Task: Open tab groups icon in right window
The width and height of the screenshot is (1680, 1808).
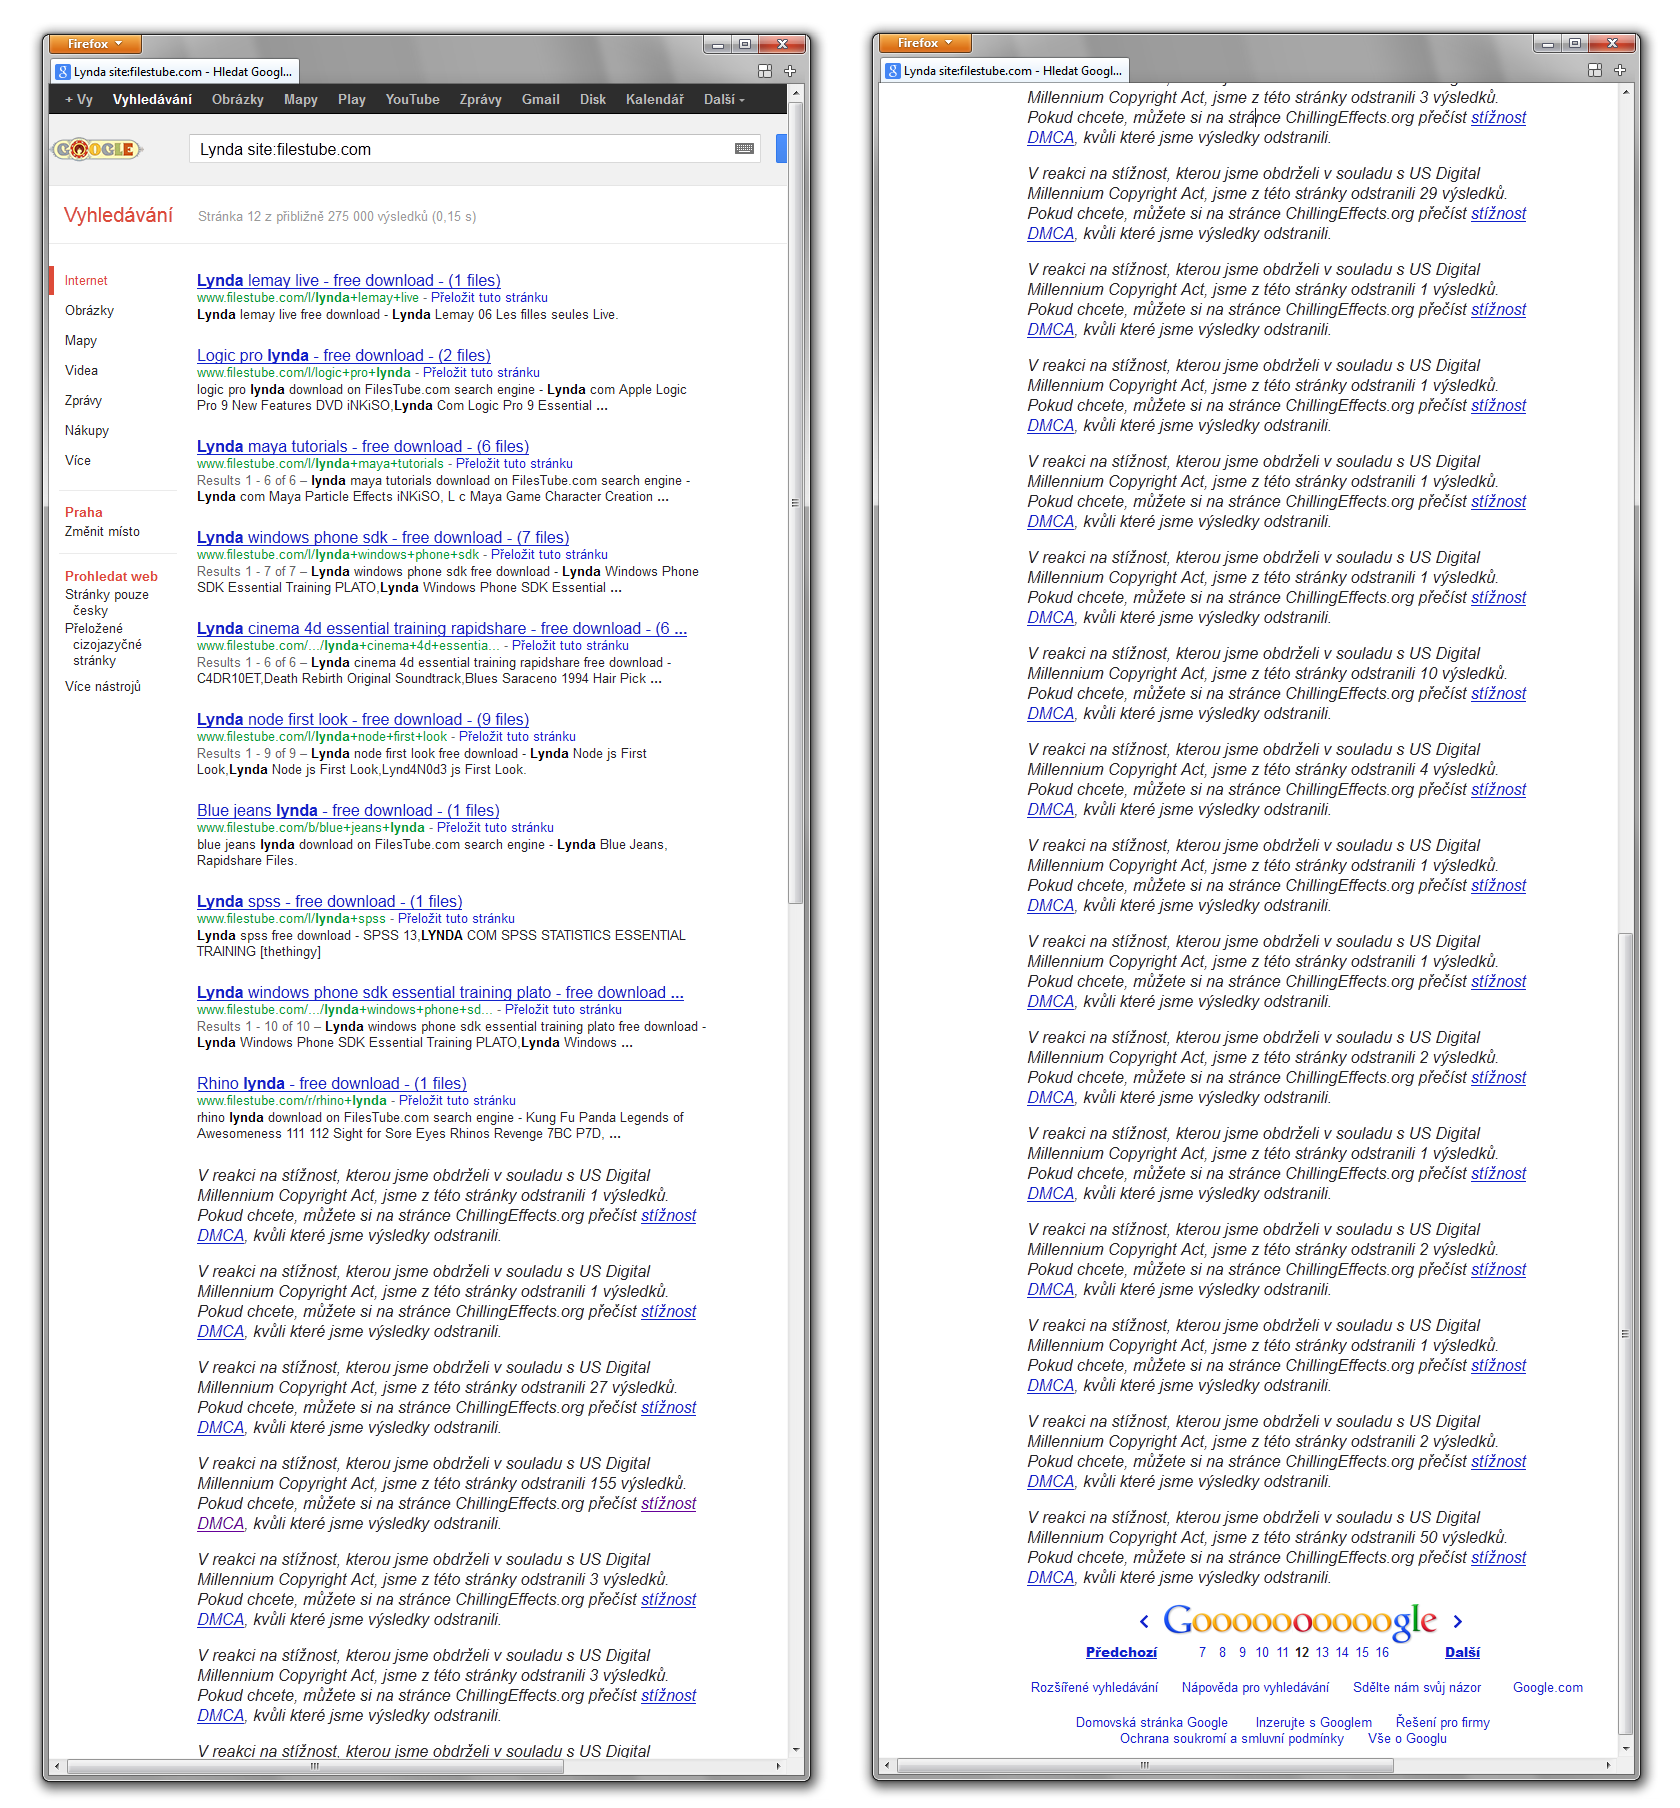Action: [1595, 70]
